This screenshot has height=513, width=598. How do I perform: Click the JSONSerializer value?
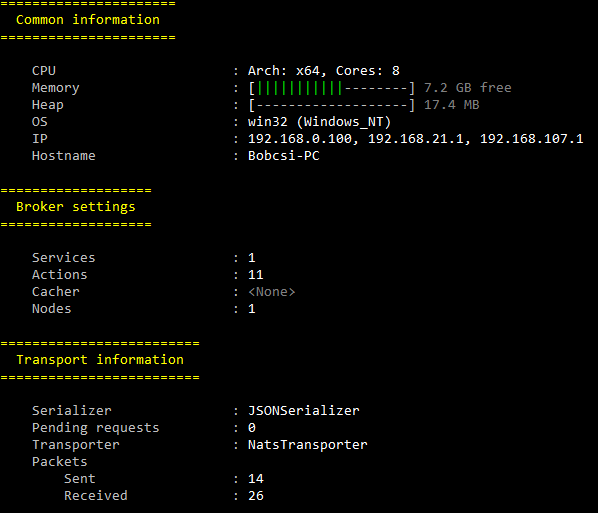click(x=304, y=411)
